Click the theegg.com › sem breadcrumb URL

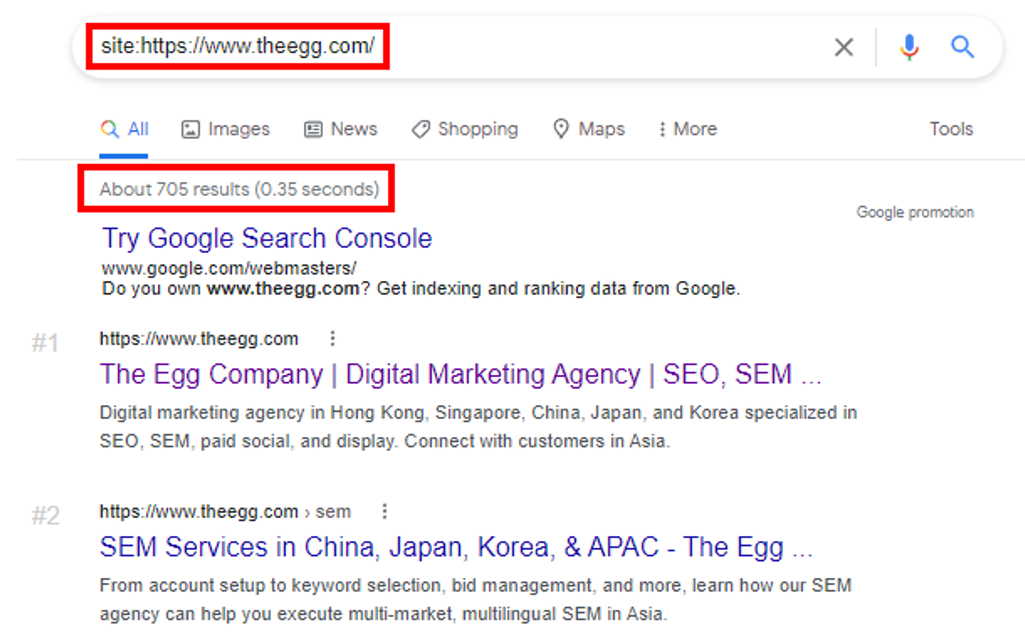[225, 511]
